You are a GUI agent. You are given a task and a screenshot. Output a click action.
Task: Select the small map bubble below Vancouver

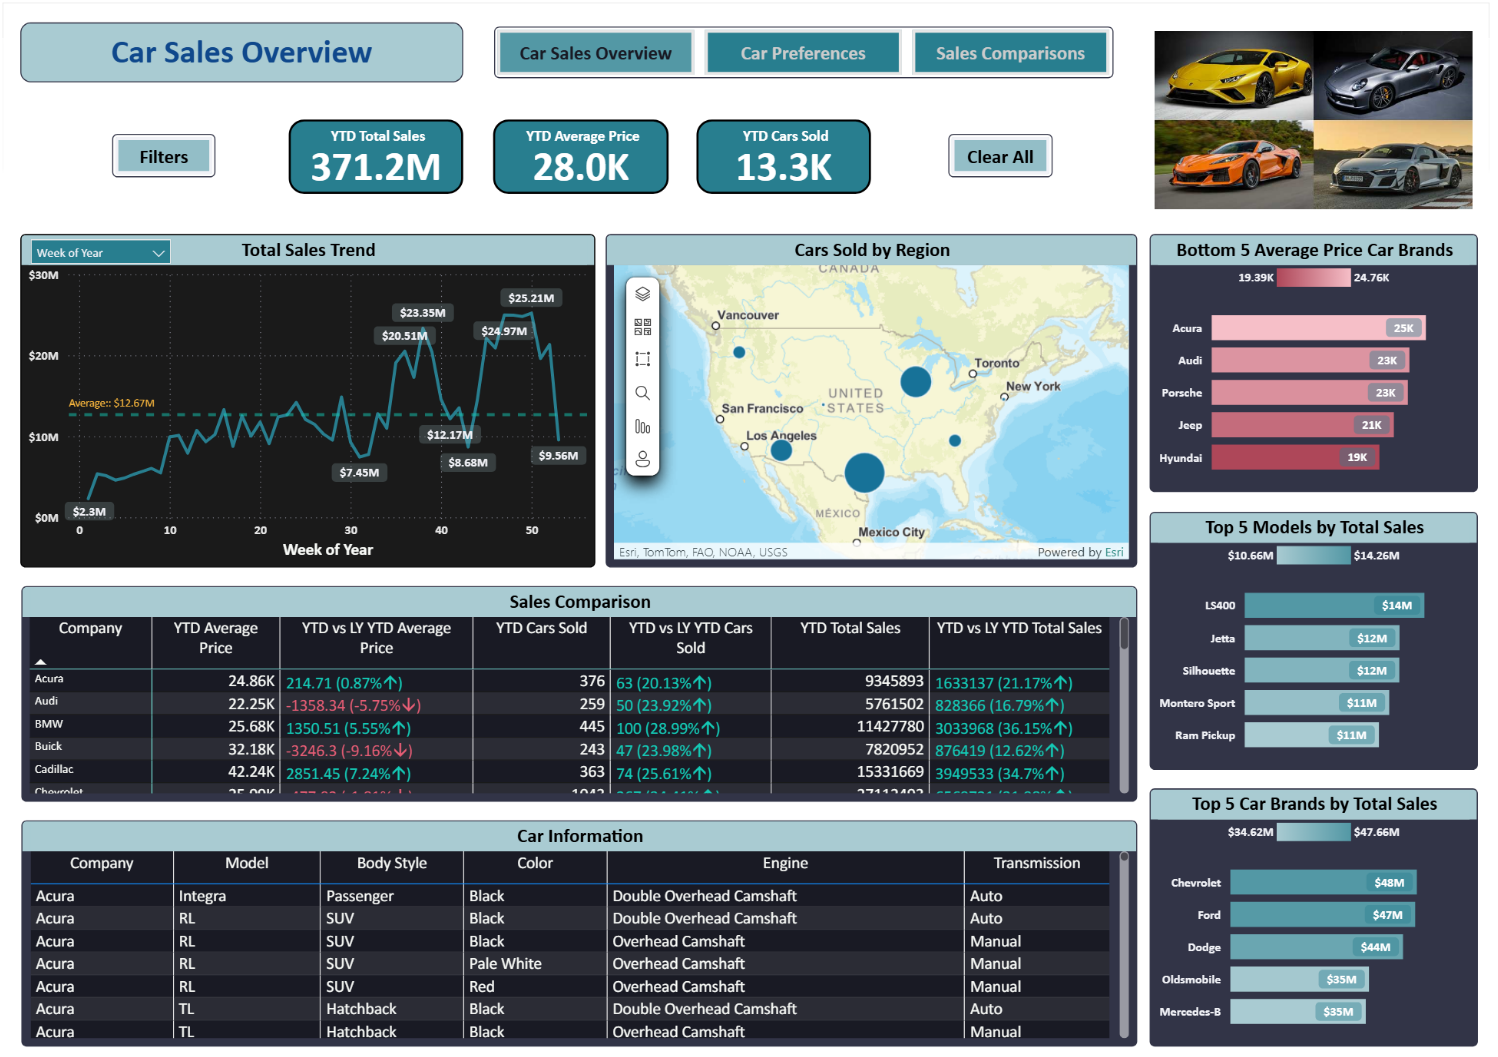click(739, 352)
